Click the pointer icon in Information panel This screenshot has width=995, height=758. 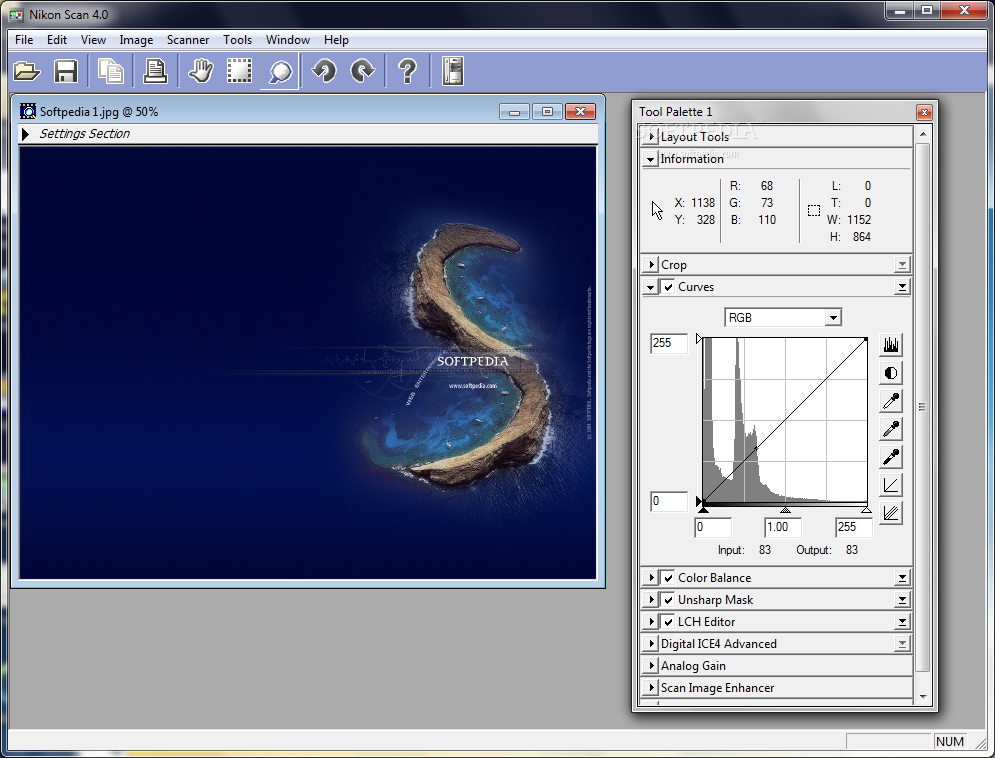(657, 211)
